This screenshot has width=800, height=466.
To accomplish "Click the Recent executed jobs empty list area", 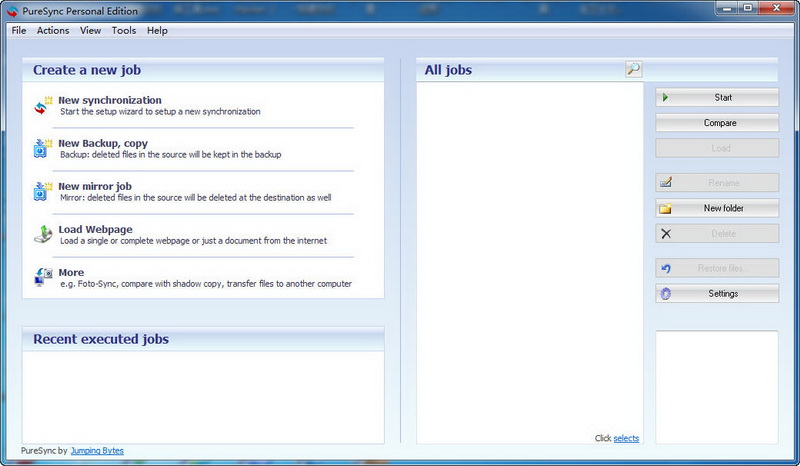I will tap(203, 397).
